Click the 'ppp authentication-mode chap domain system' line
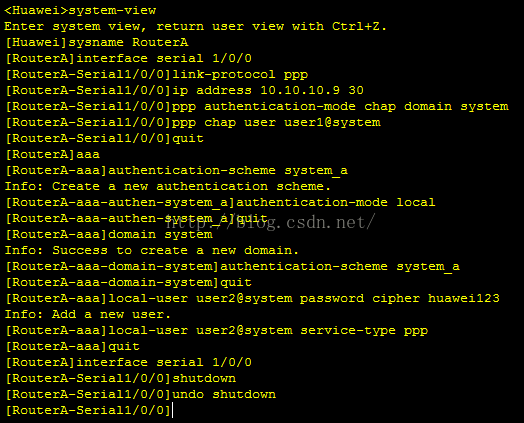The height and width of the screenshot is (423, 524). [x=257, y=107]
